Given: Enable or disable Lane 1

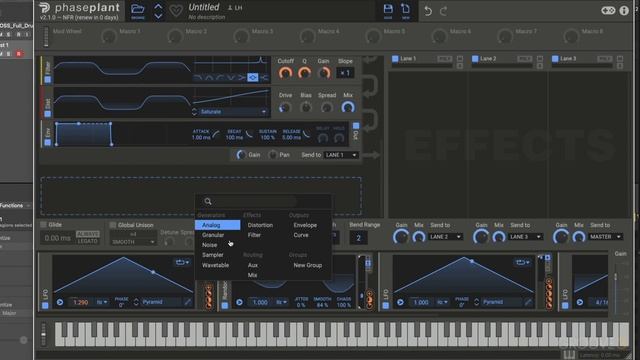Looking at the screenshot, I should pos(395,59).
